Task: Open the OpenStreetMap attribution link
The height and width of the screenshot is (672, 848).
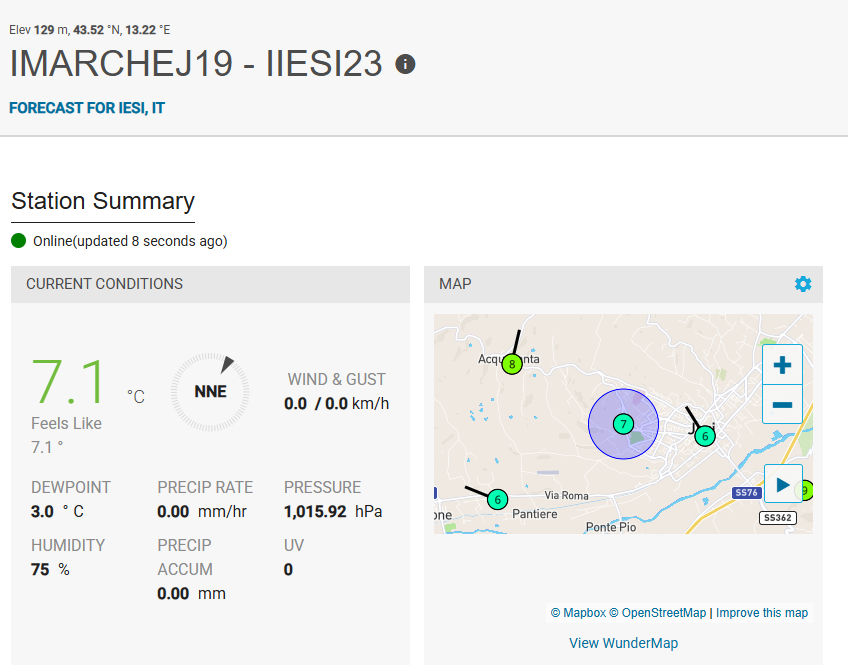Action: (657, 613)
